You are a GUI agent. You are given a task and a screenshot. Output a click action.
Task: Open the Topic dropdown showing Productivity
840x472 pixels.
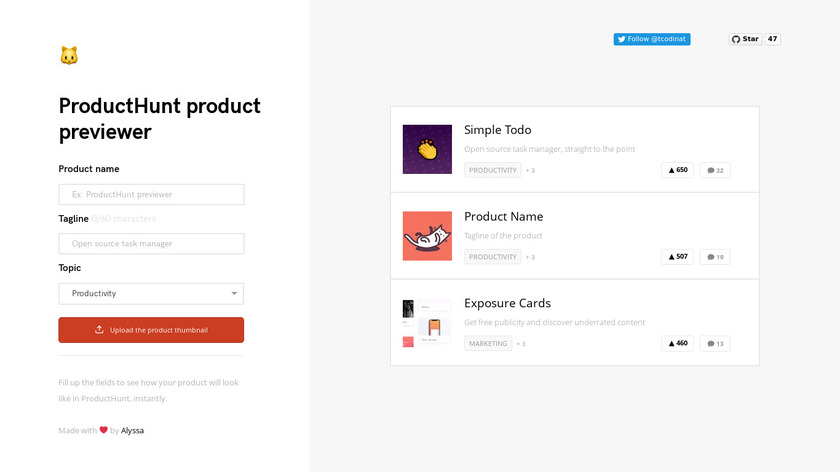(151, 293)
